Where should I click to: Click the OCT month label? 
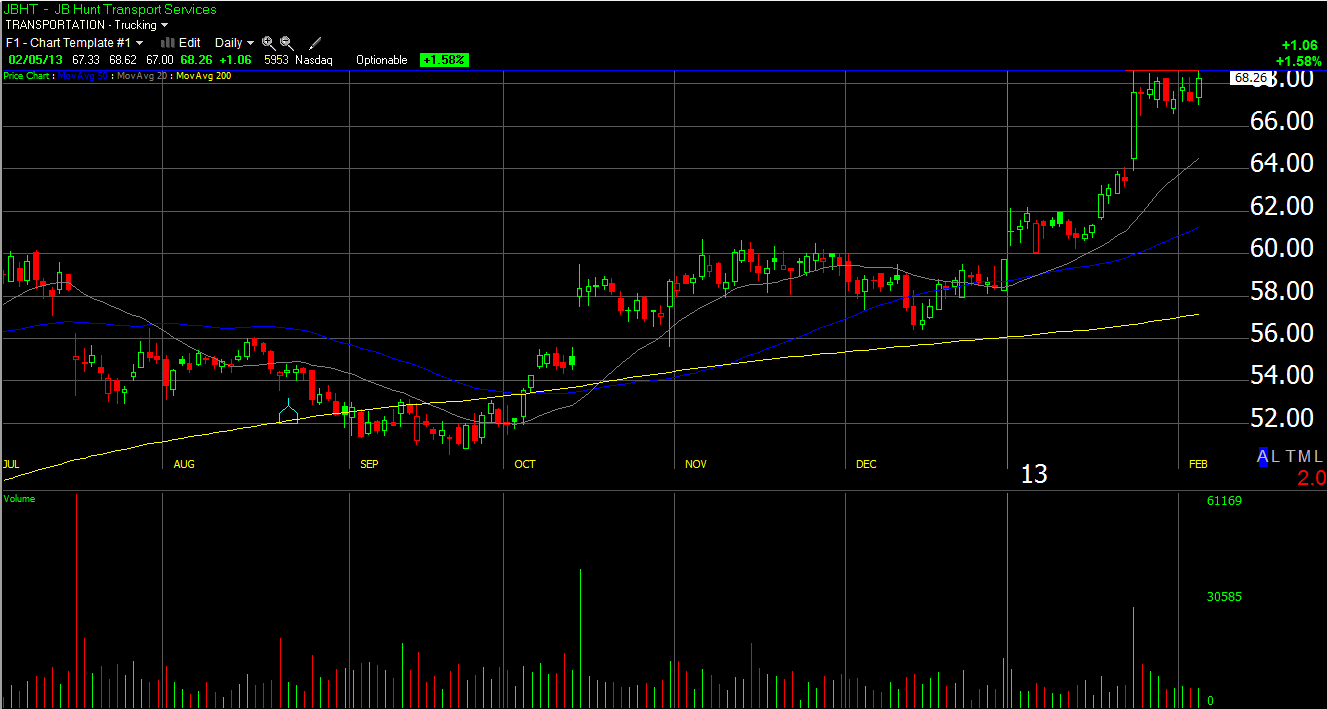click(x=524, y=465)
